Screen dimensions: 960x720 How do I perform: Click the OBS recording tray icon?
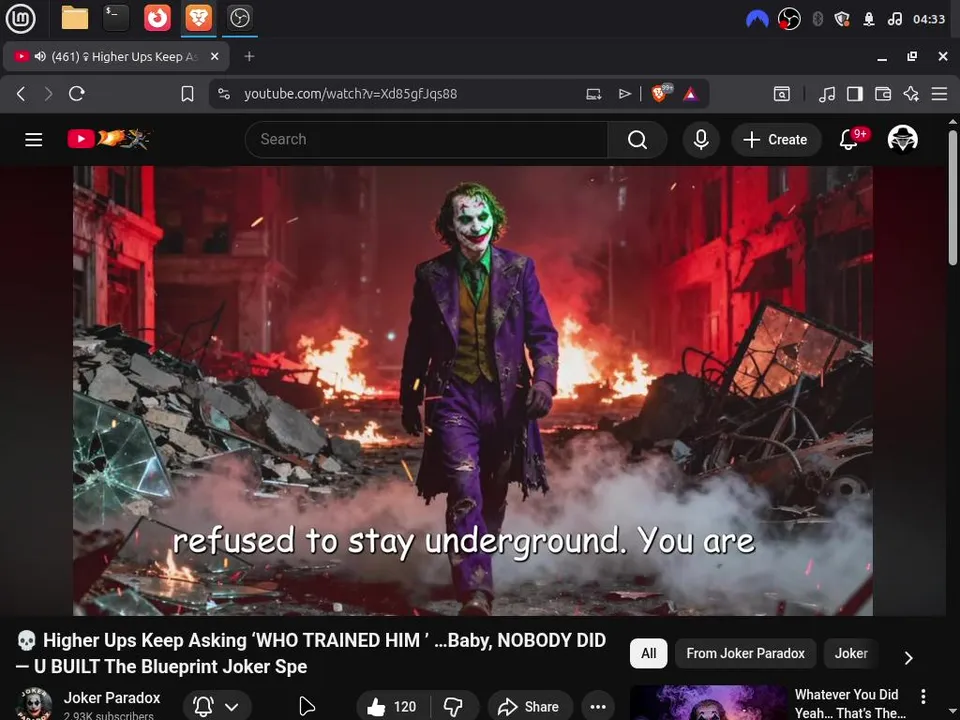pos(789,19)
